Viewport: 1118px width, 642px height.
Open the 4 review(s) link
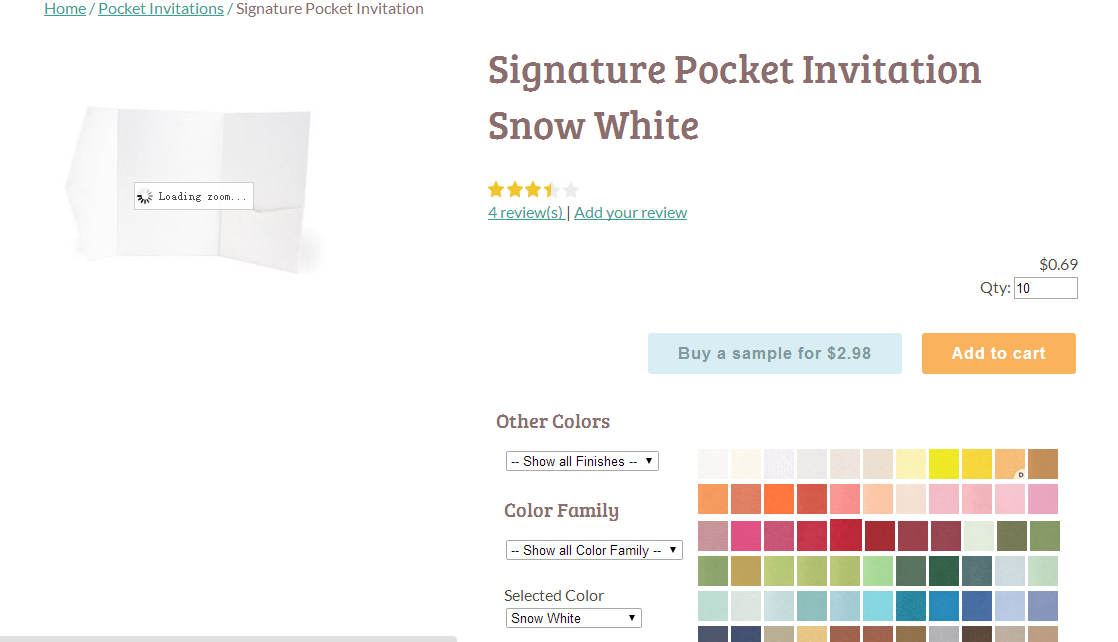[x=525, y=212]
